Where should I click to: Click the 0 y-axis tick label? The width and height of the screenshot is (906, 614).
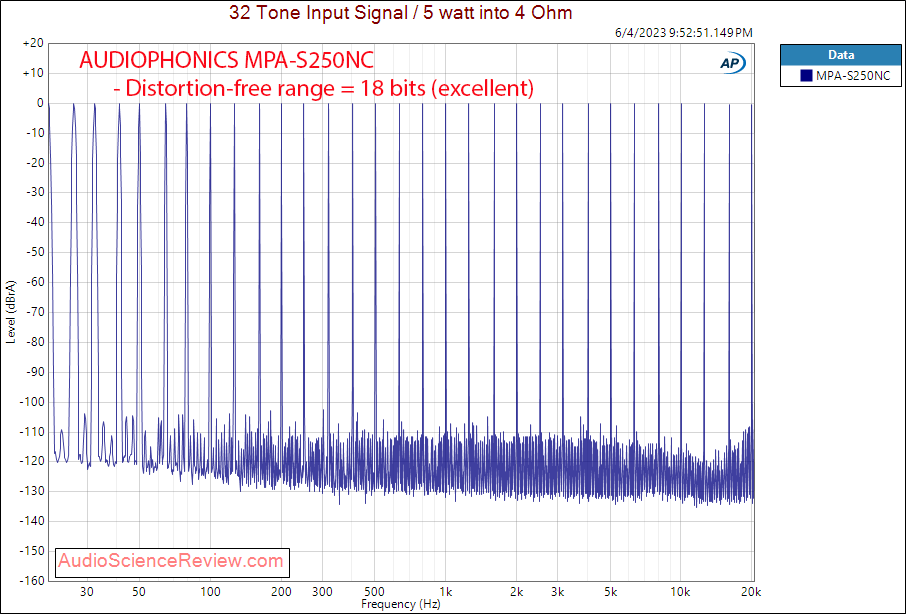point(40,103)
